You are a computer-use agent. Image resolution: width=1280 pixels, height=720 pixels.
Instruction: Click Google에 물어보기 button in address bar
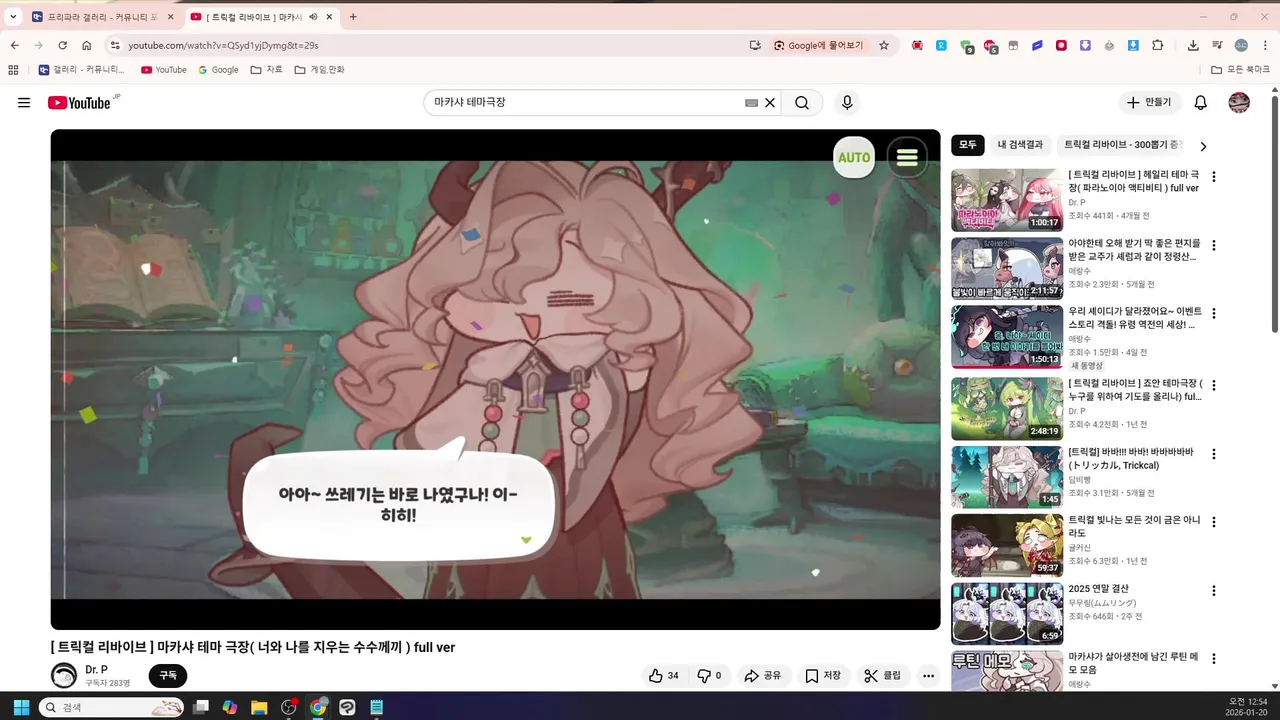tap(818, 45)
